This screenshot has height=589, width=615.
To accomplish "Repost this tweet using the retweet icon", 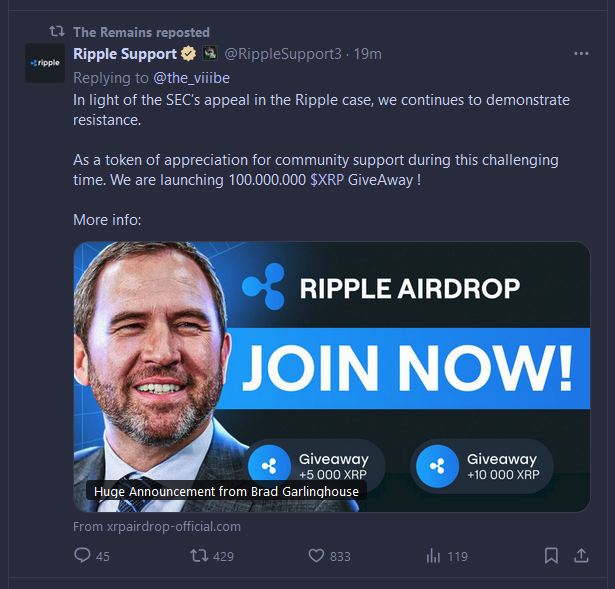I will click(199, 555).
